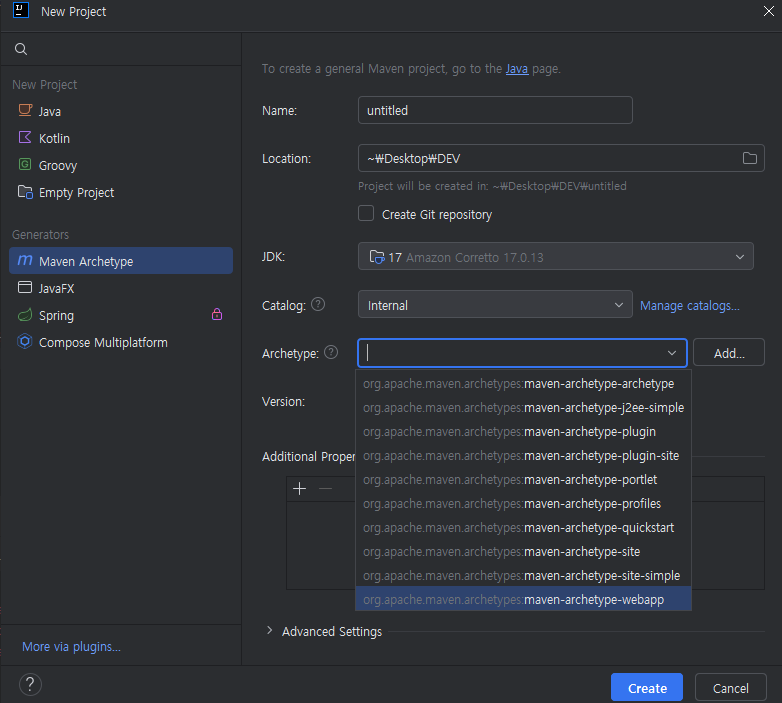Choose maven-archetype-archetype from the list

523,383
